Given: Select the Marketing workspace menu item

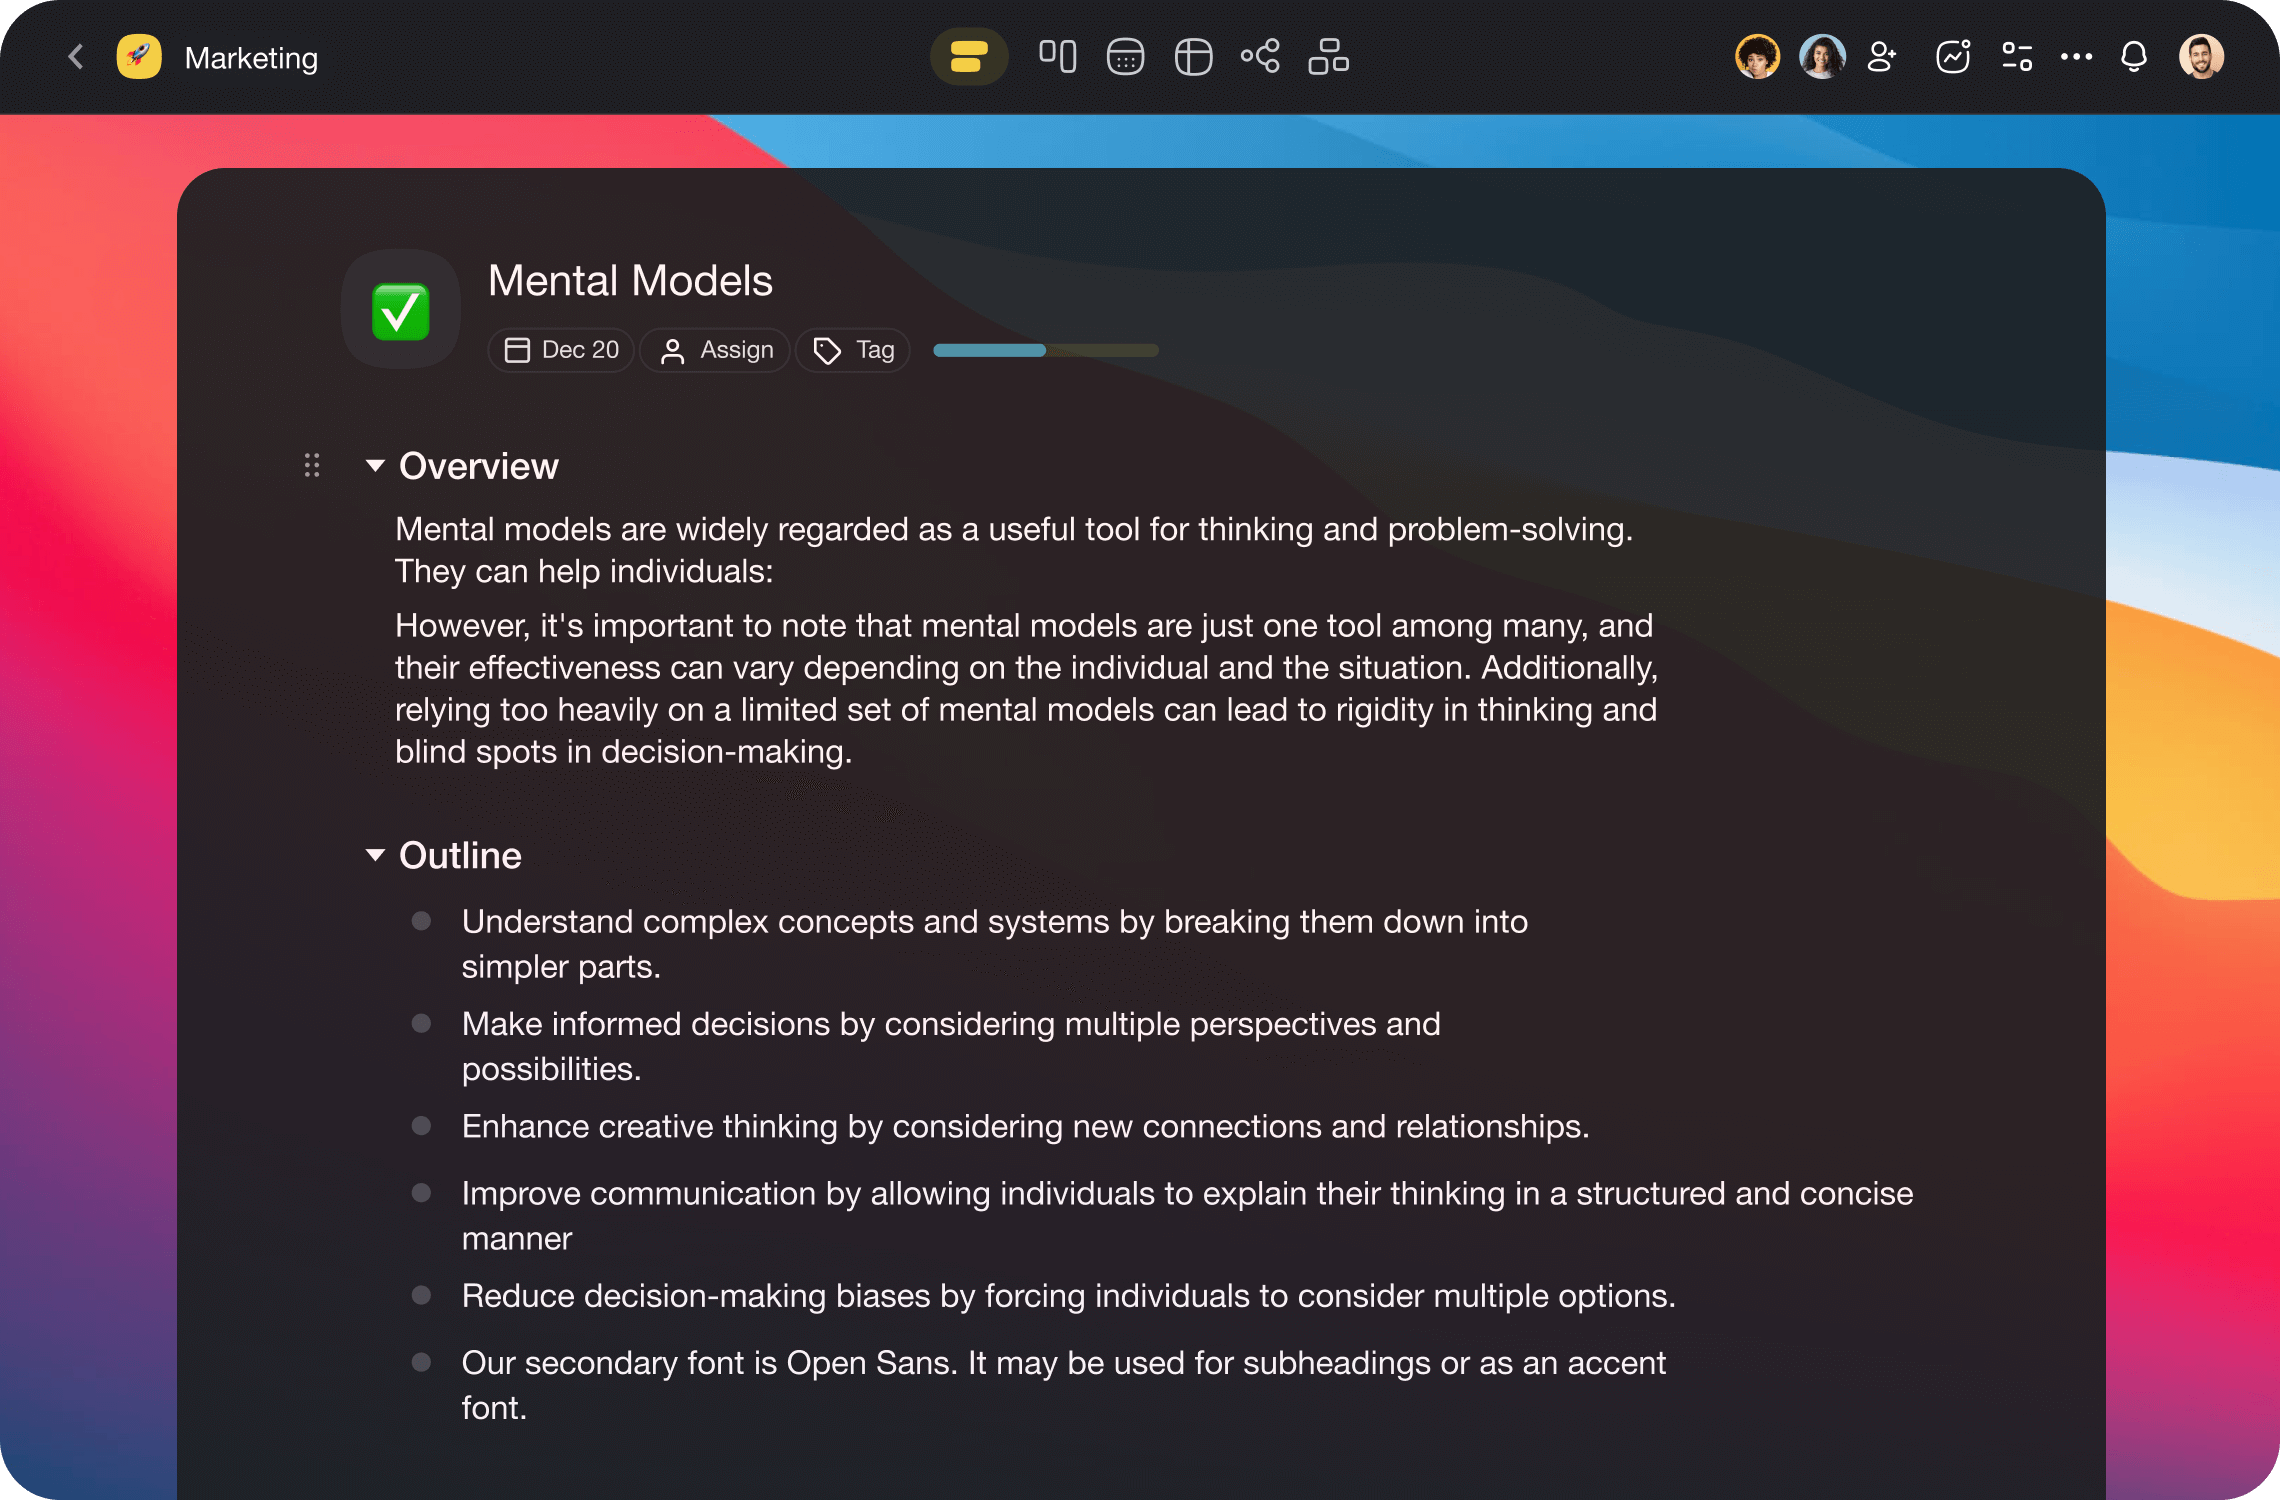Looking at the screenshot, I should click(249, 57).
